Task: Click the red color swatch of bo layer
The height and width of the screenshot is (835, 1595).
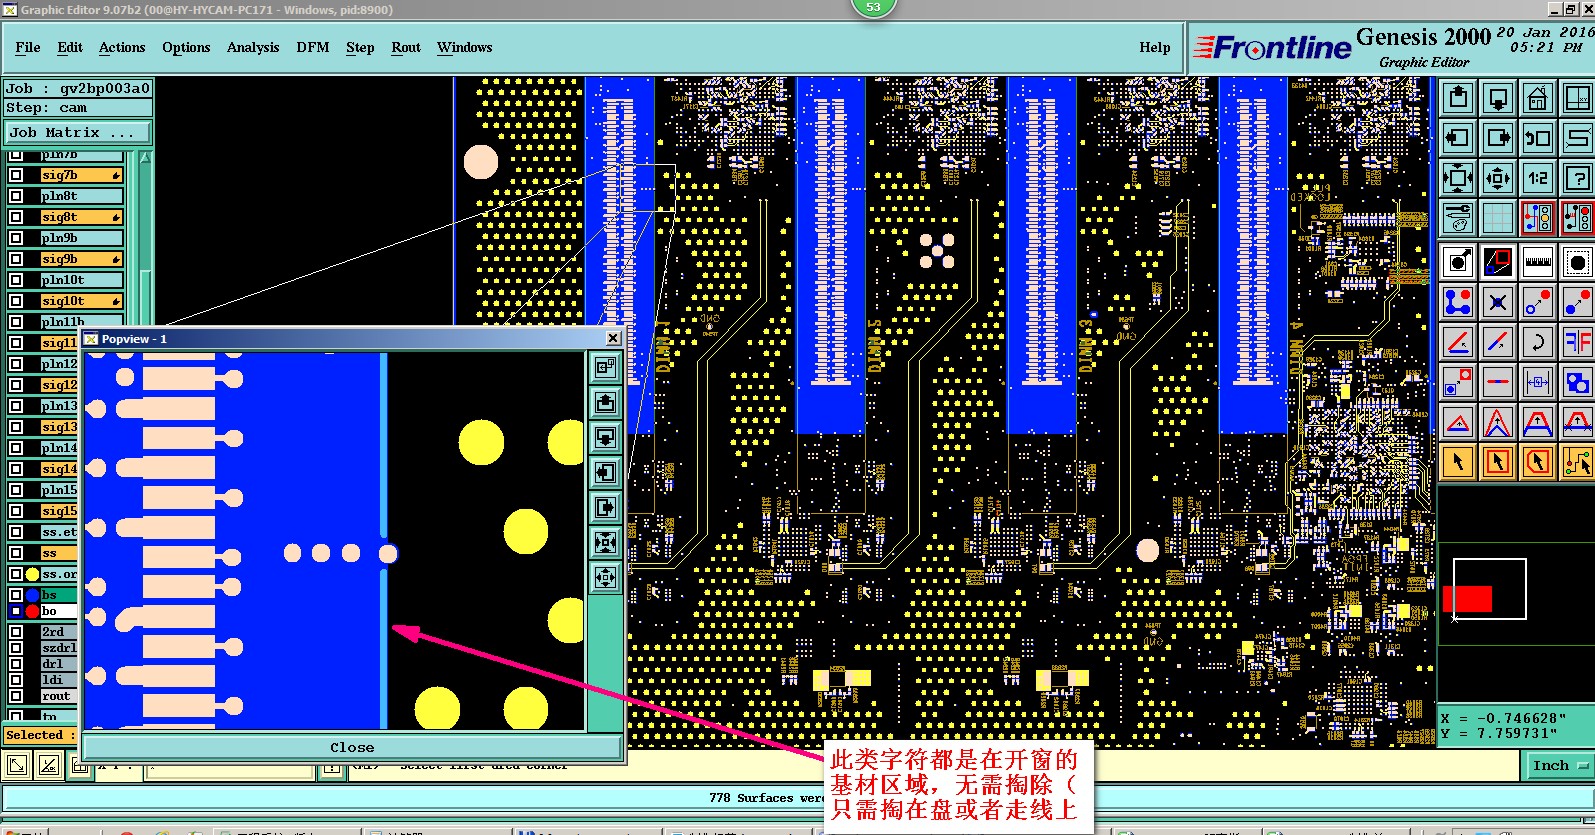Action: coord(32,611)
